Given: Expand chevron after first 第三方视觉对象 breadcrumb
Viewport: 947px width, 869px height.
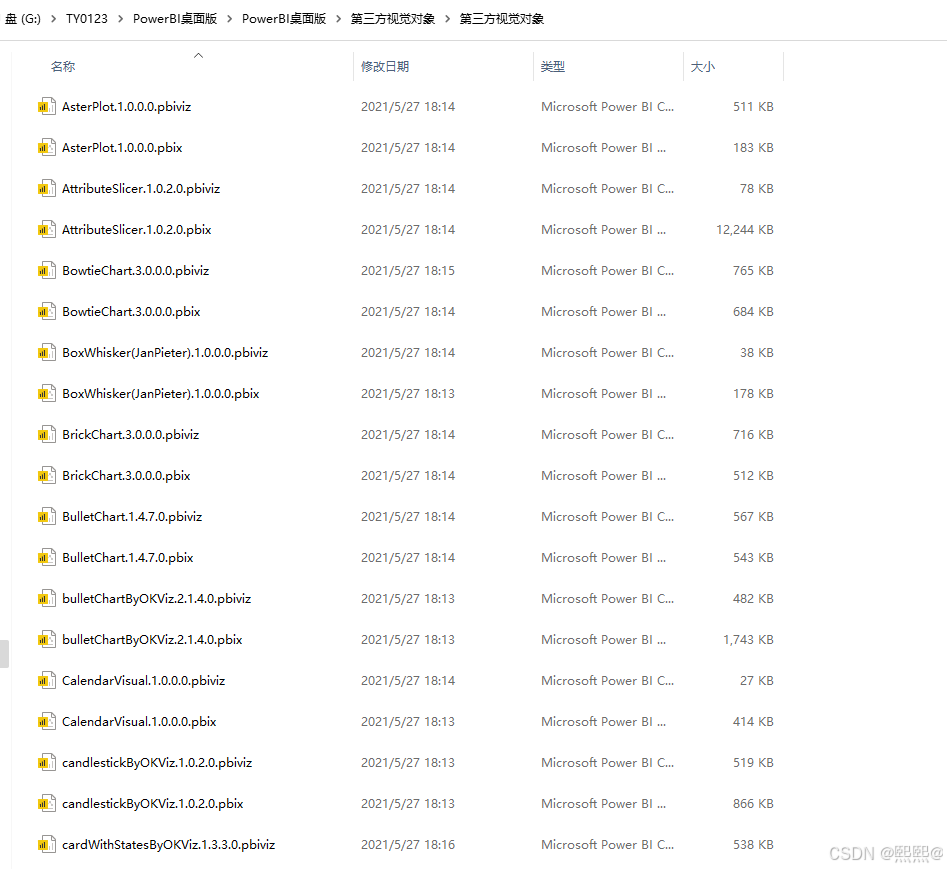Looking at the screenshot, I should [448, 19].
